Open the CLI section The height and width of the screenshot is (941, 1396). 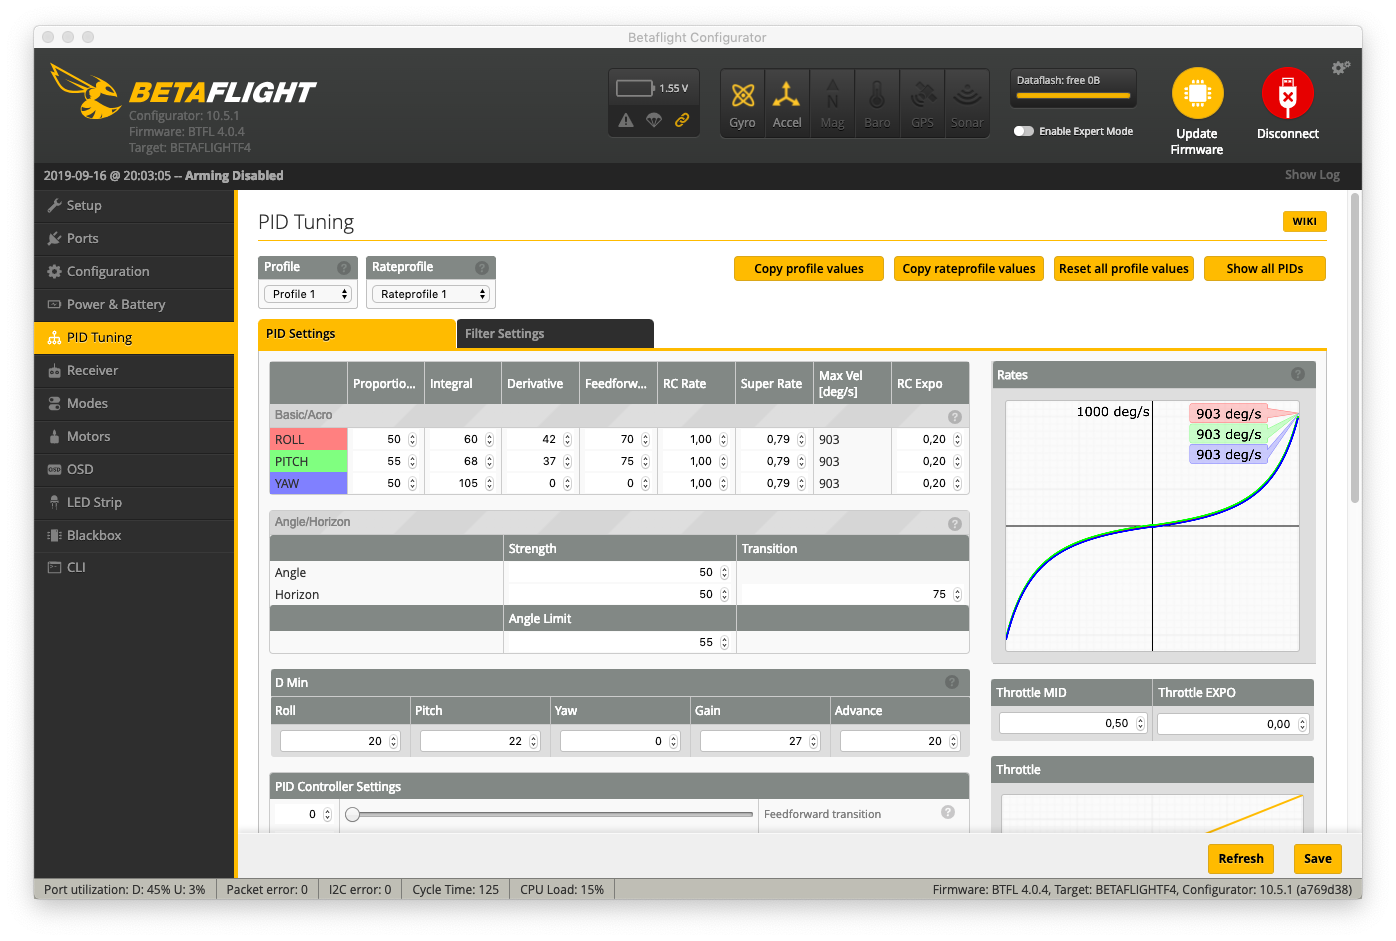click(135, 567)
